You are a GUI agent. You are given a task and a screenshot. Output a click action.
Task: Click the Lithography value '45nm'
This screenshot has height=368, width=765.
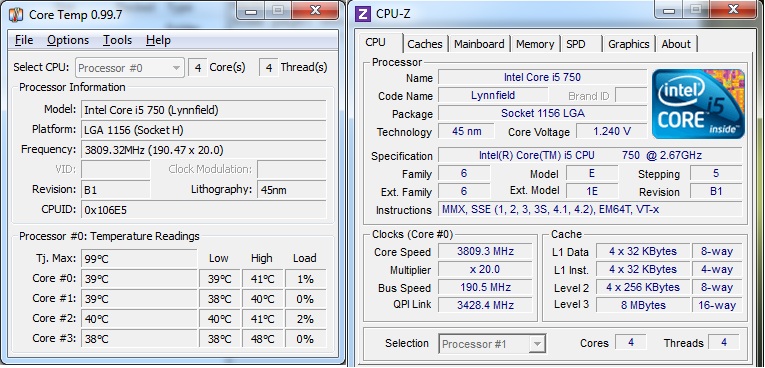click(291, 190)
